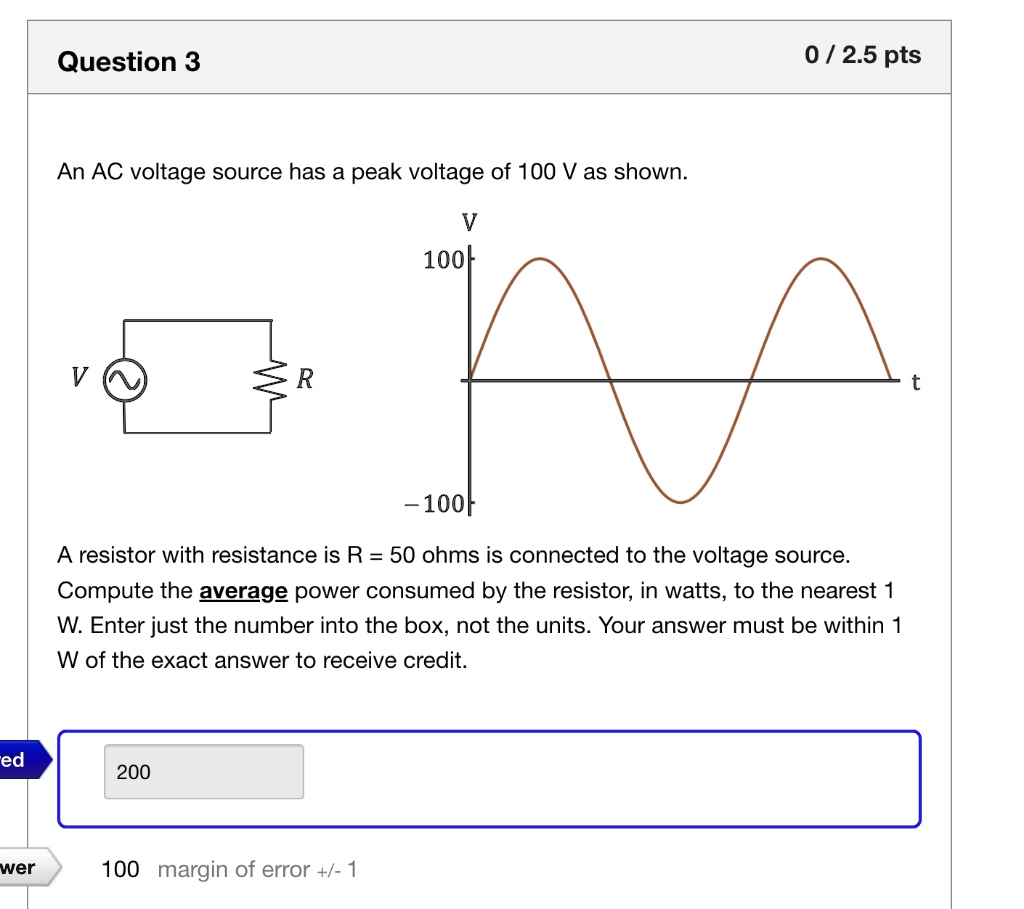Click the t axis label

point(915,382)
